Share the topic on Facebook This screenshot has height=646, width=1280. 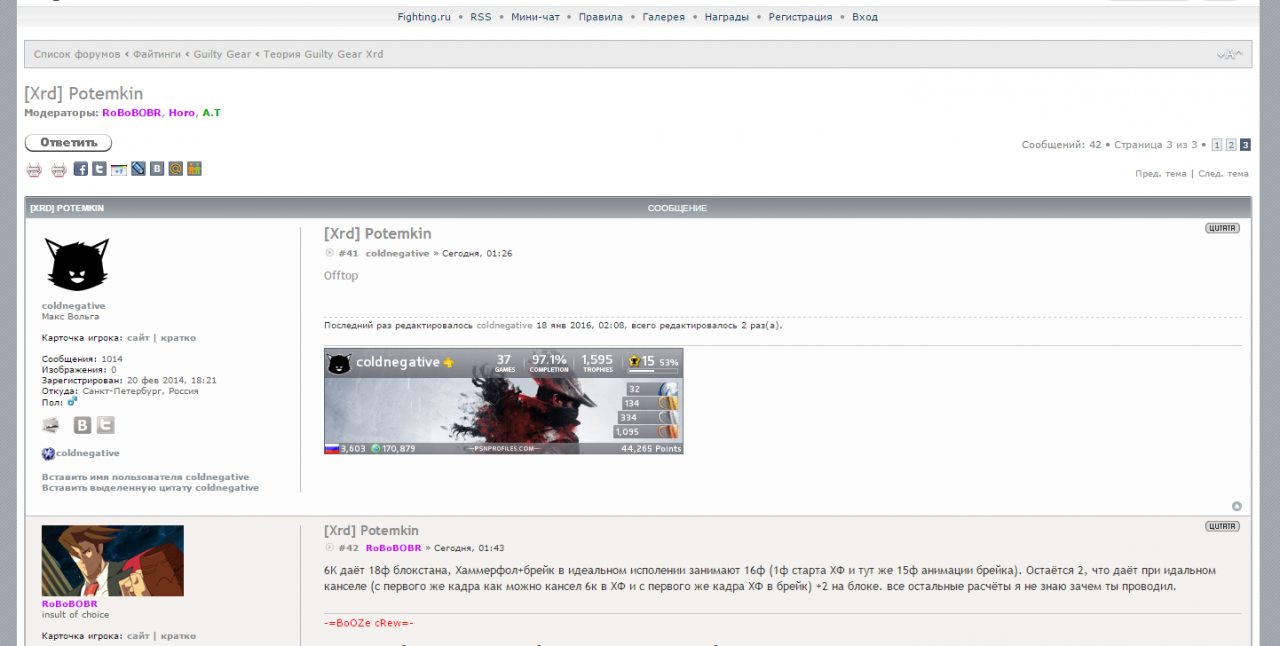(x=81, y=169)
